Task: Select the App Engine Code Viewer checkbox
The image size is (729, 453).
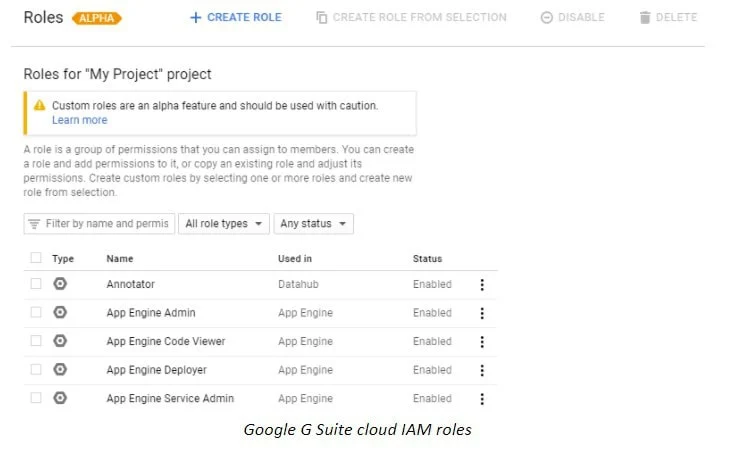Action: [x=36, y=341]
